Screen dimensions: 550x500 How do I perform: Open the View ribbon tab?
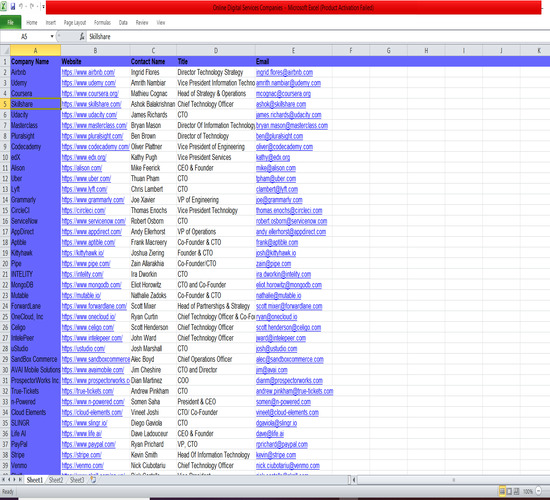161,22
